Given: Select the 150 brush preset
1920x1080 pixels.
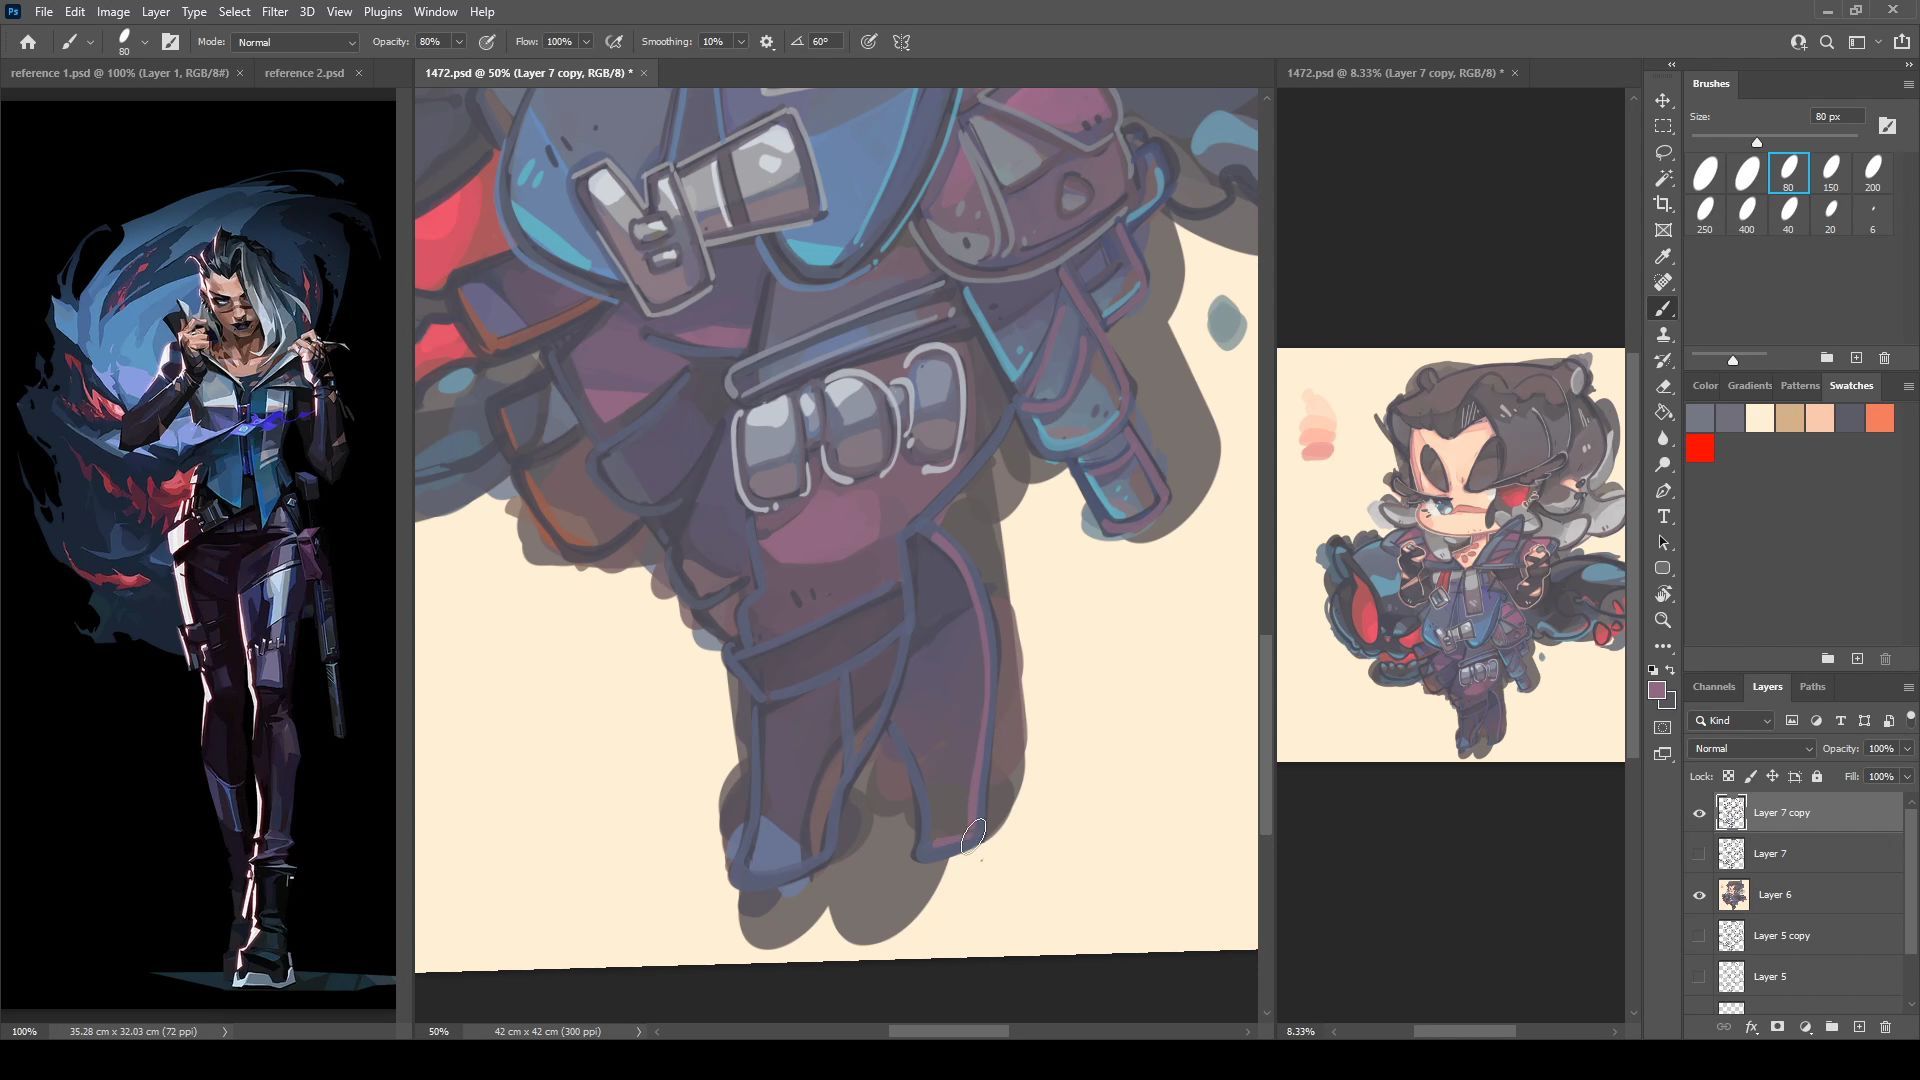Looking at the screenshot, I should (x=1830, y=173).
